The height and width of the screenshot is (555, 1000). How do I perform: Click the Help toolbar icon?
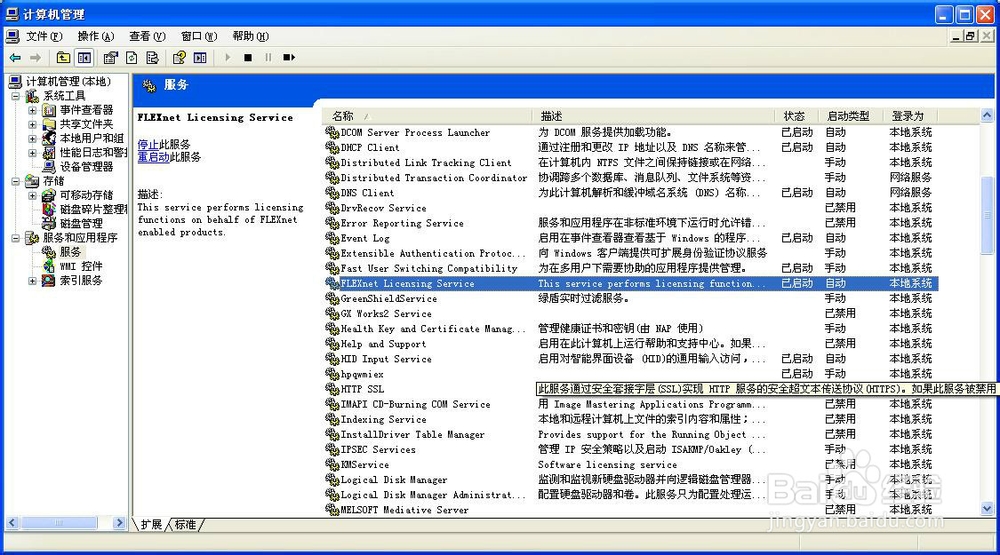[179, 57]
